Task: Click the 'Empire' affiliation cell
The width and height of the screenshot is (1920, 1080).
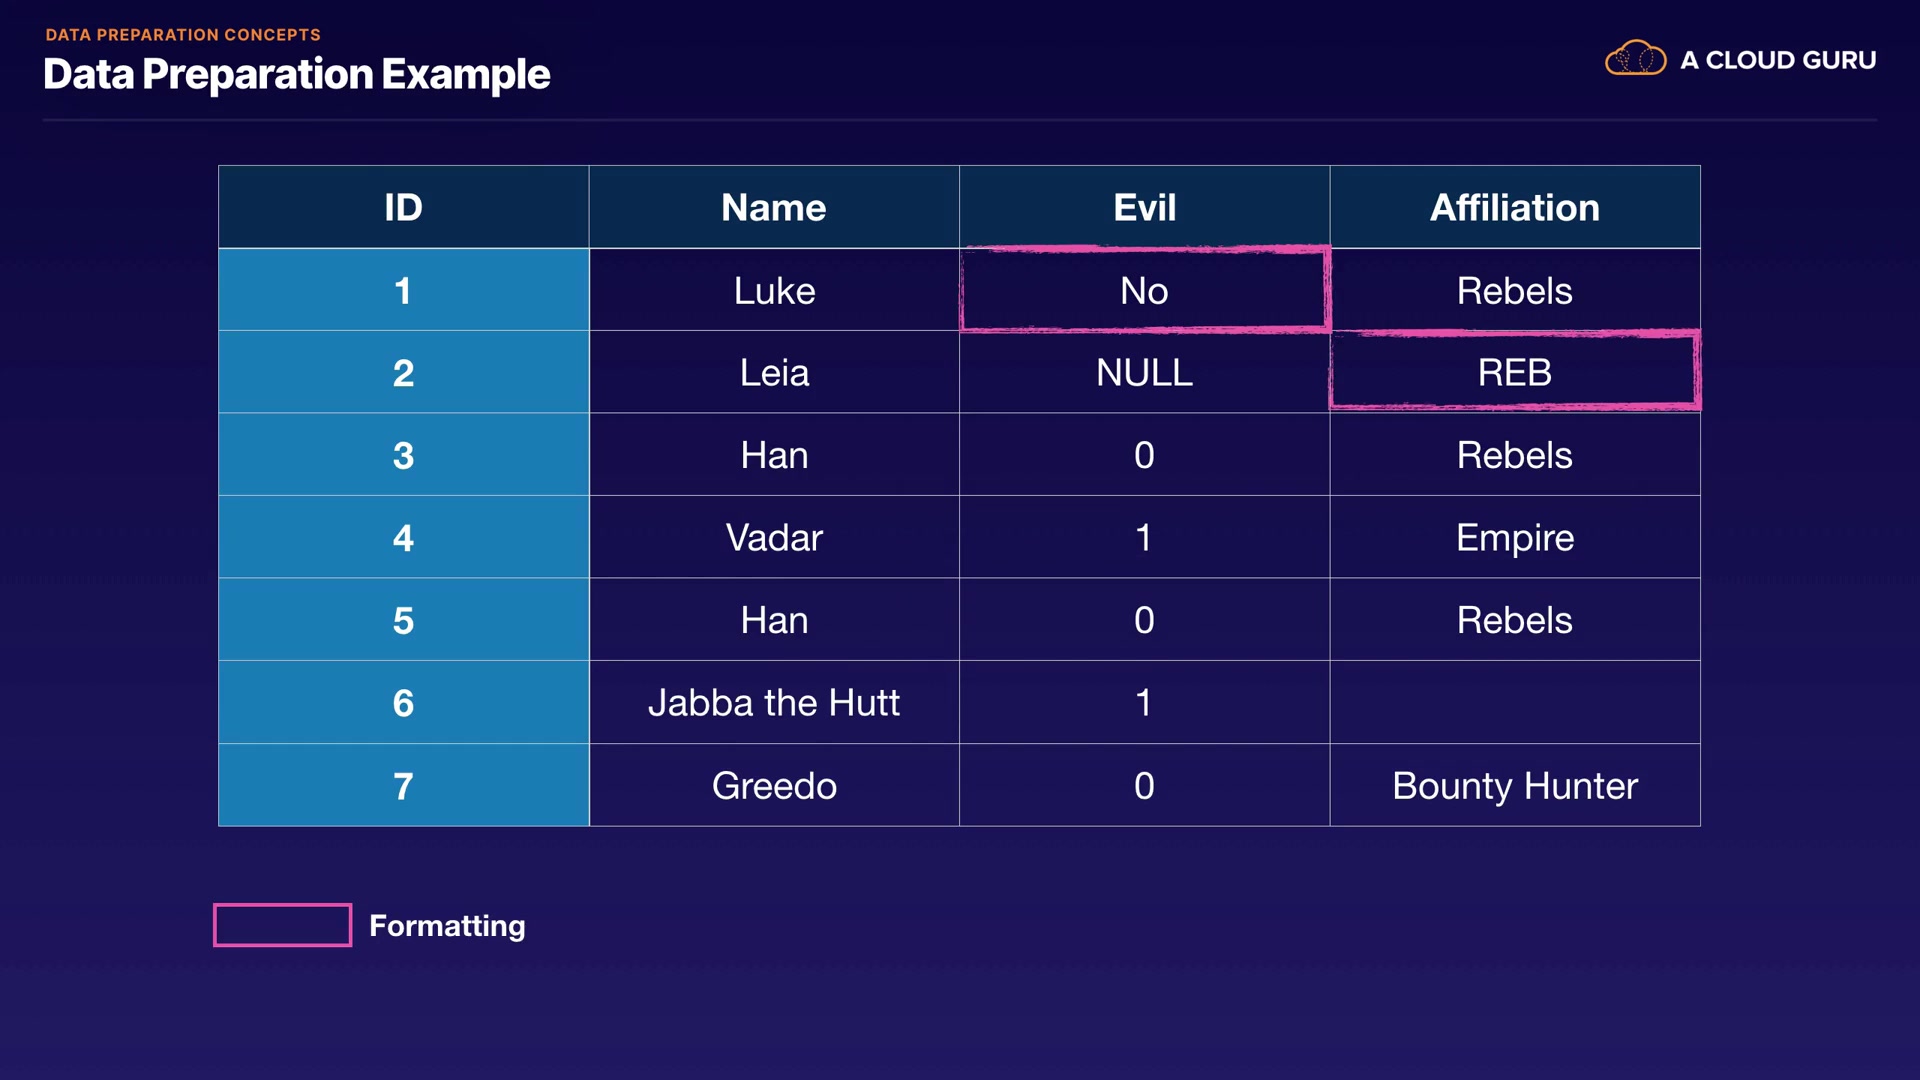Action: 1514,537
